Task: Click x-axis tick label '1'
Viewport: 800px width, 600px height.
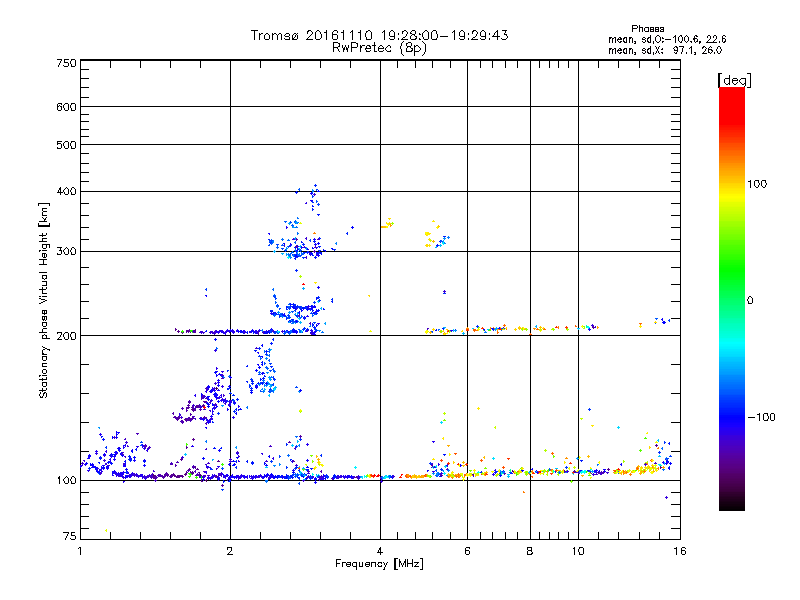Action: [81, 551]
